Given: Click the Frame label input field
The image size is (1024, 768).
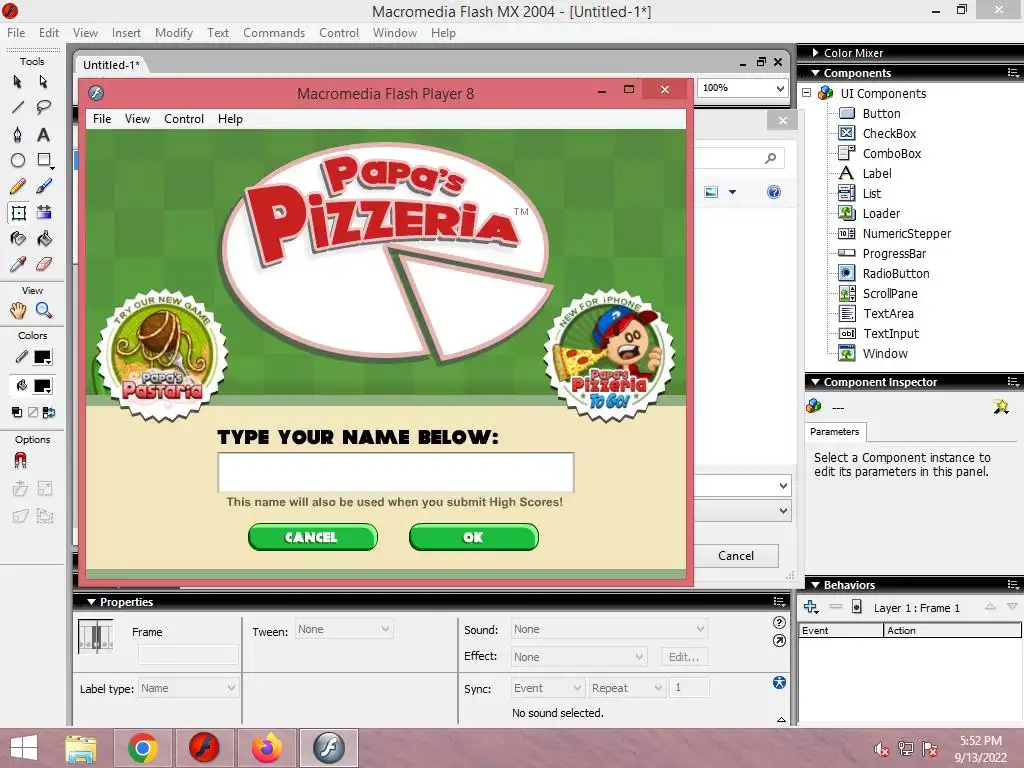Looking at the screenshot, I should click(x=188, y=654).
